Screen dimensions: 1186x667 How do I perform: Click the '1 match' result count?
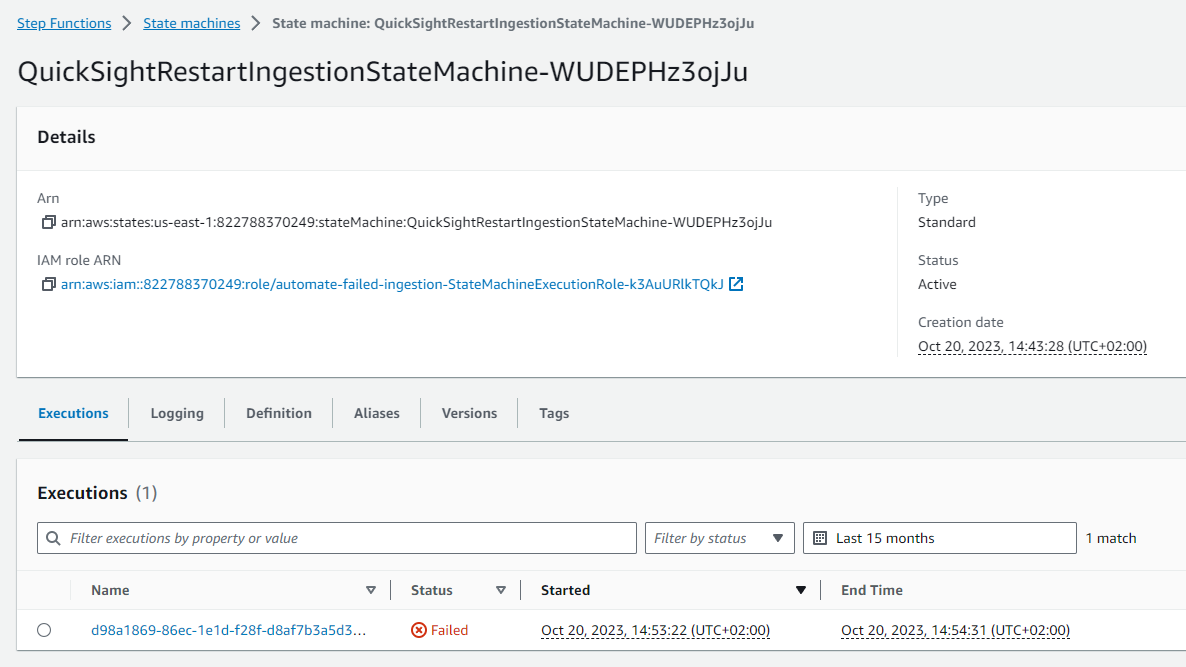[x=1110, y=538]
